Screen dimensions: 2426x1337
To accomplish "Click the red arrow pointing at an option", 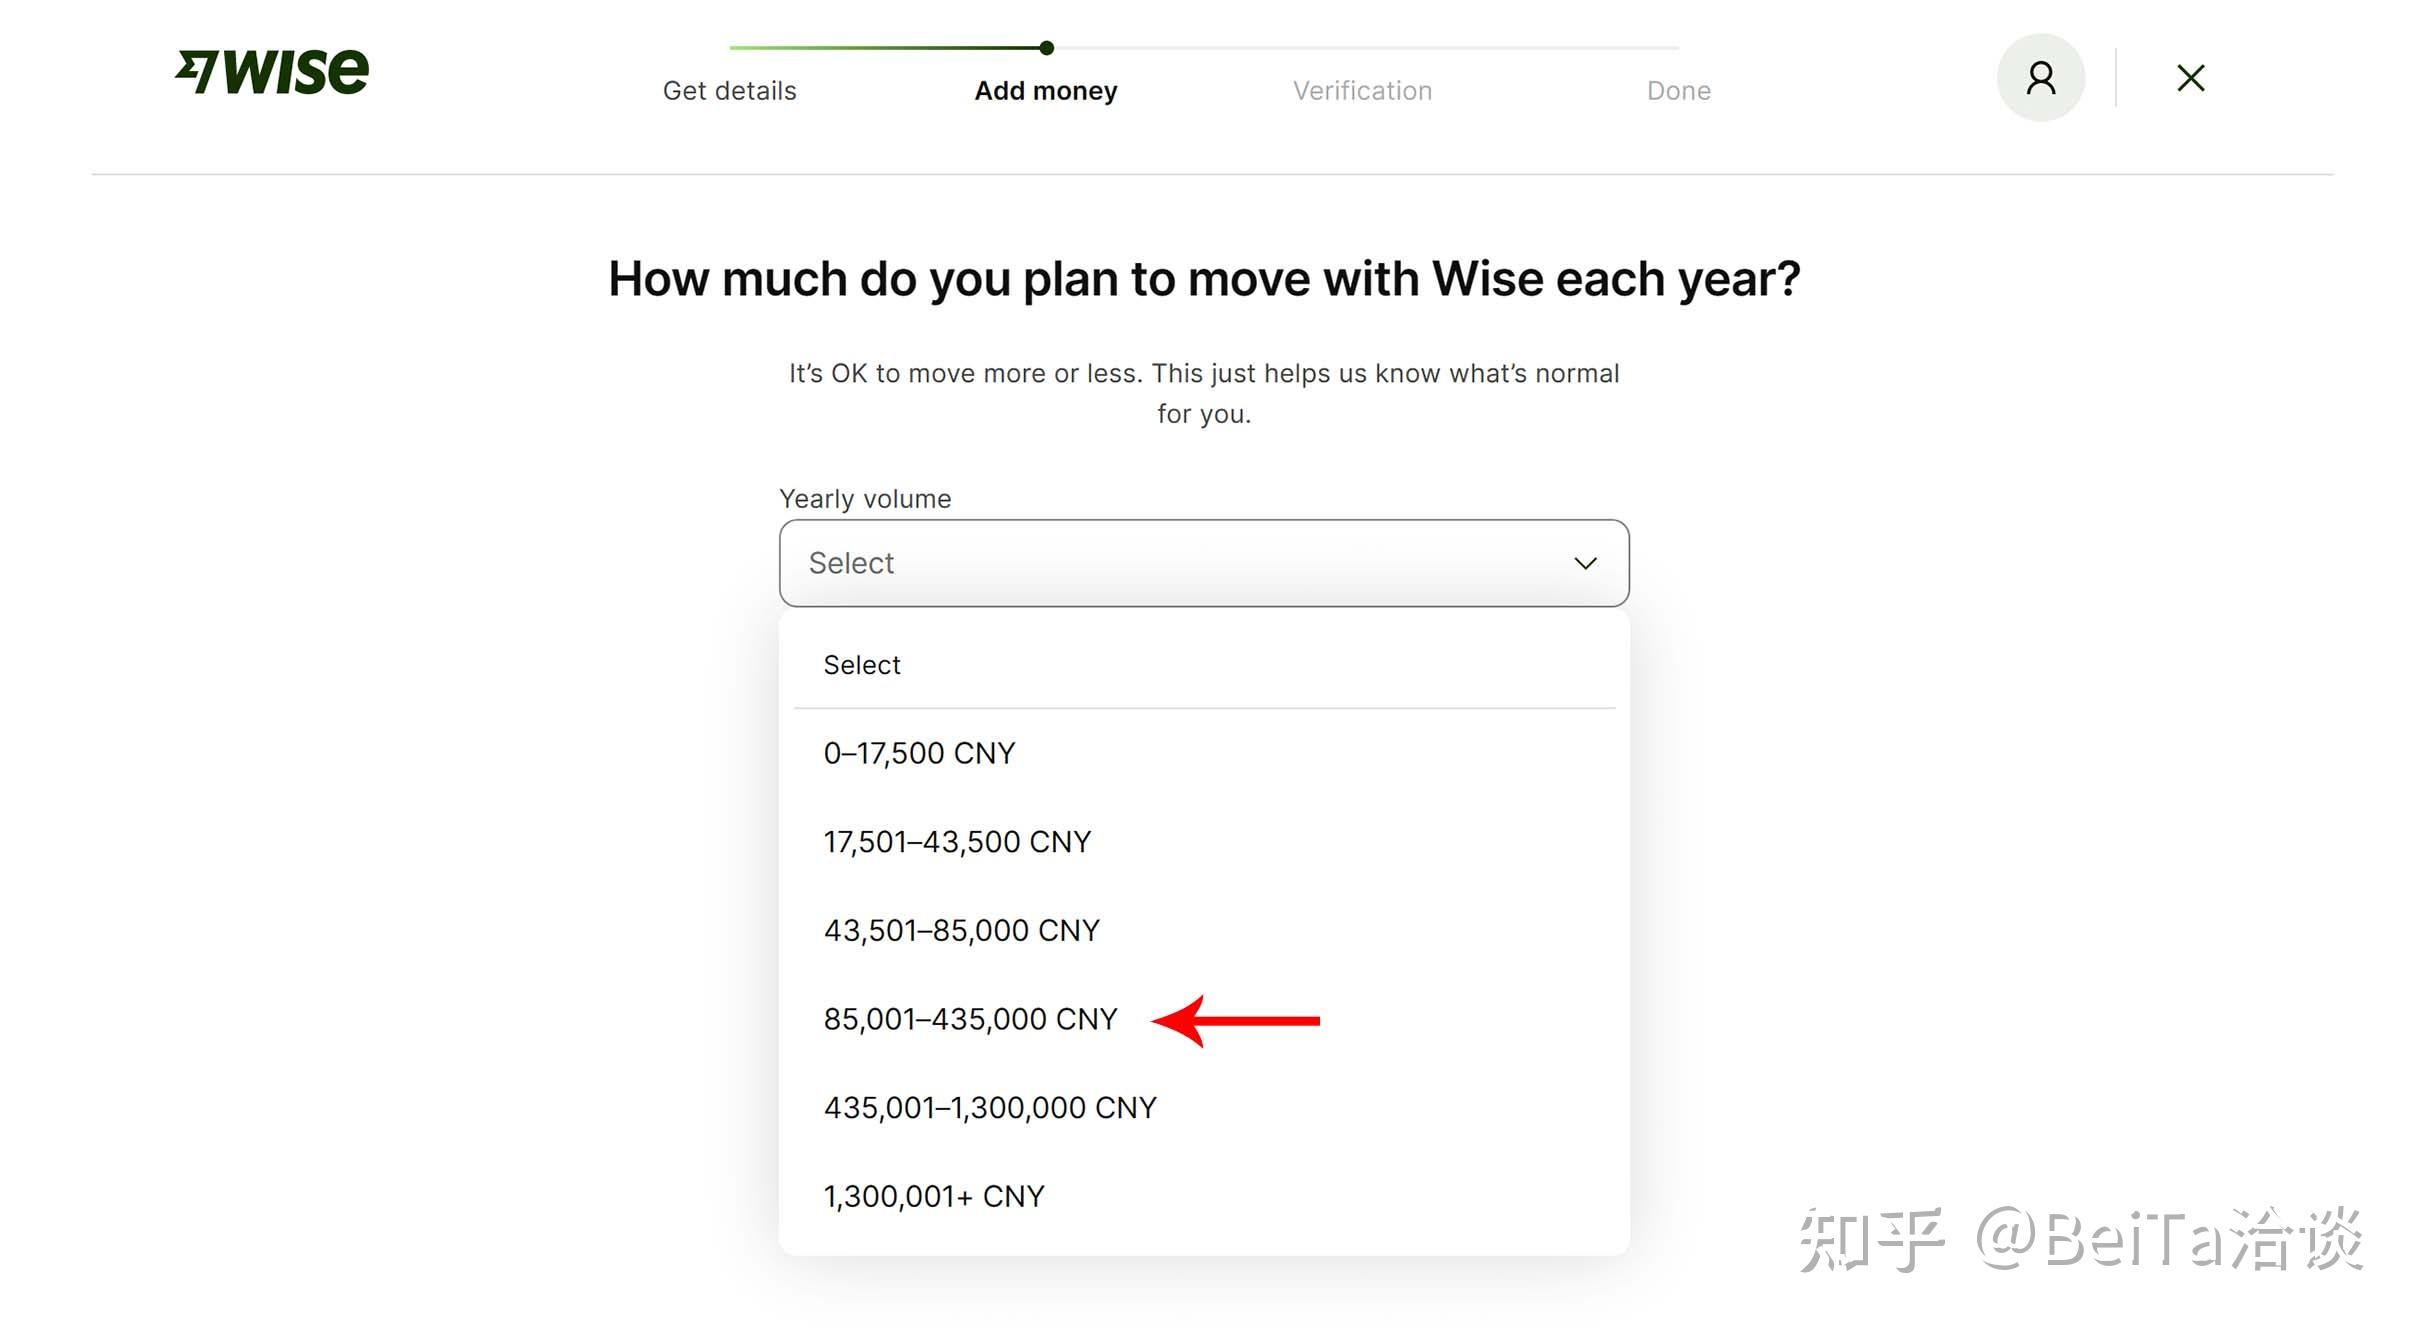I will 1240,1020.
